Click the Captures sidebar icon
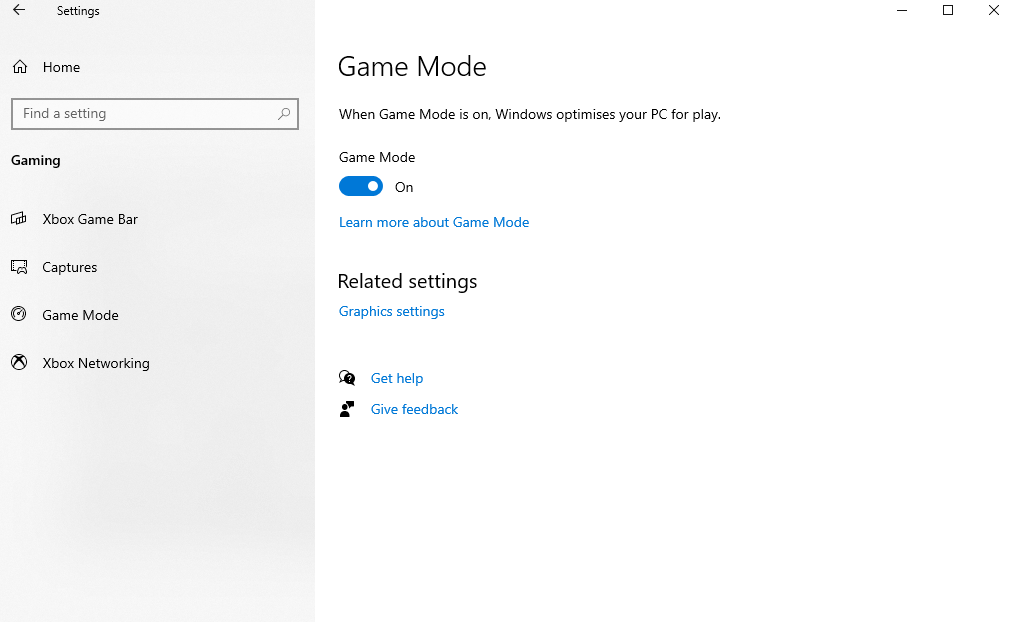Viewport: 1012px width, 622px height. 19,267
